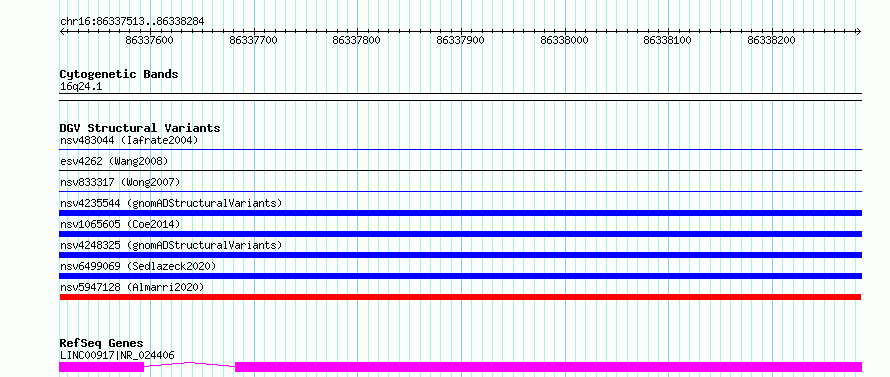Click the thin line under nsv833317
The width and height of the screenshot is (890, 377).
(460, 191)
